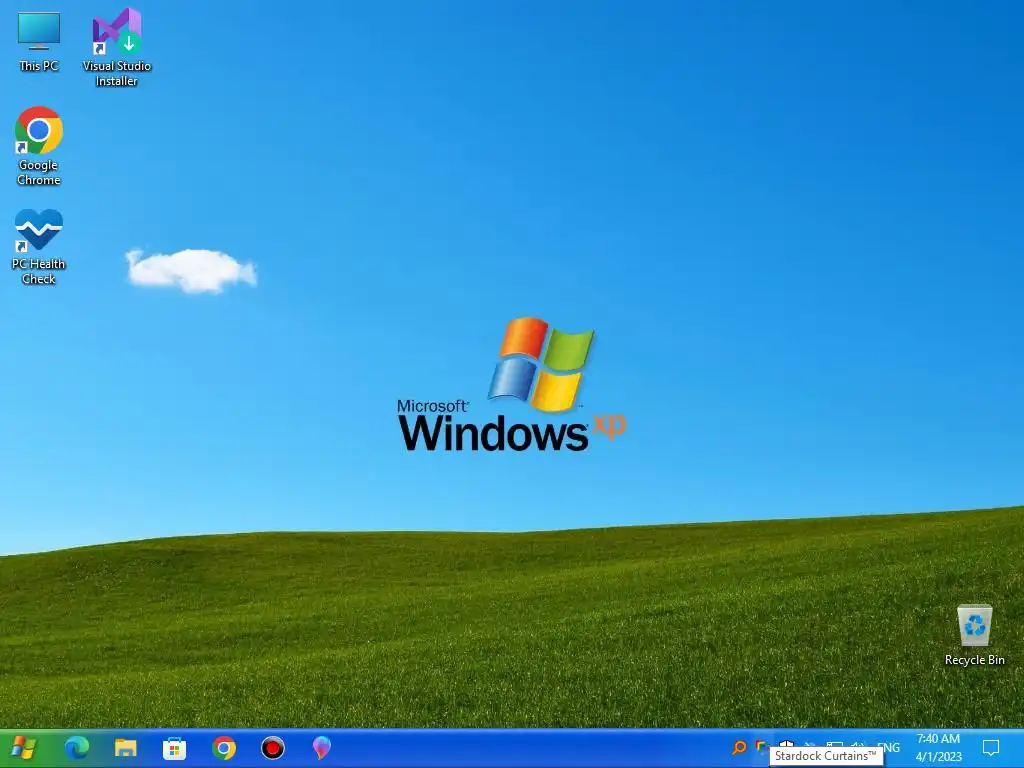The height and width of the screenshot is (768, 1024).
Task: Select the Visual Studio Installer shortcut
Action: click(x=116, y=47)
